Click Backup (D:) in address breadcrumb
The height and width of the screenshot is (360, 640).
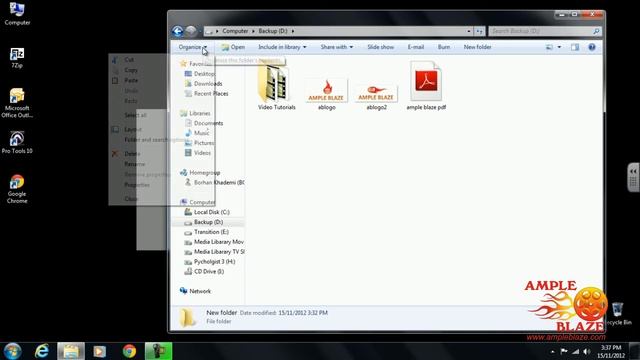tap(273, 31)
